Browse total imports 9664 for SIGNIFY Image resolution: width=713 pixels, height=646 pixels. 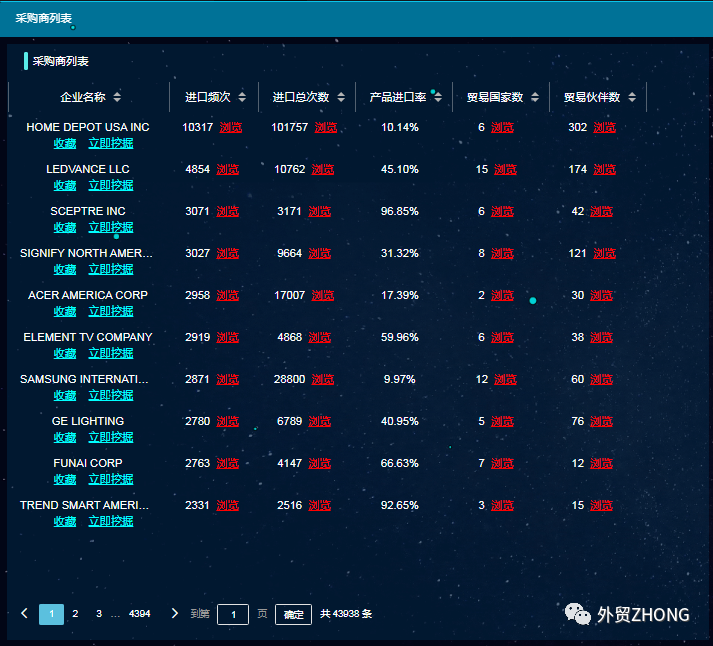pyautogui.click(x=320, y=253)
